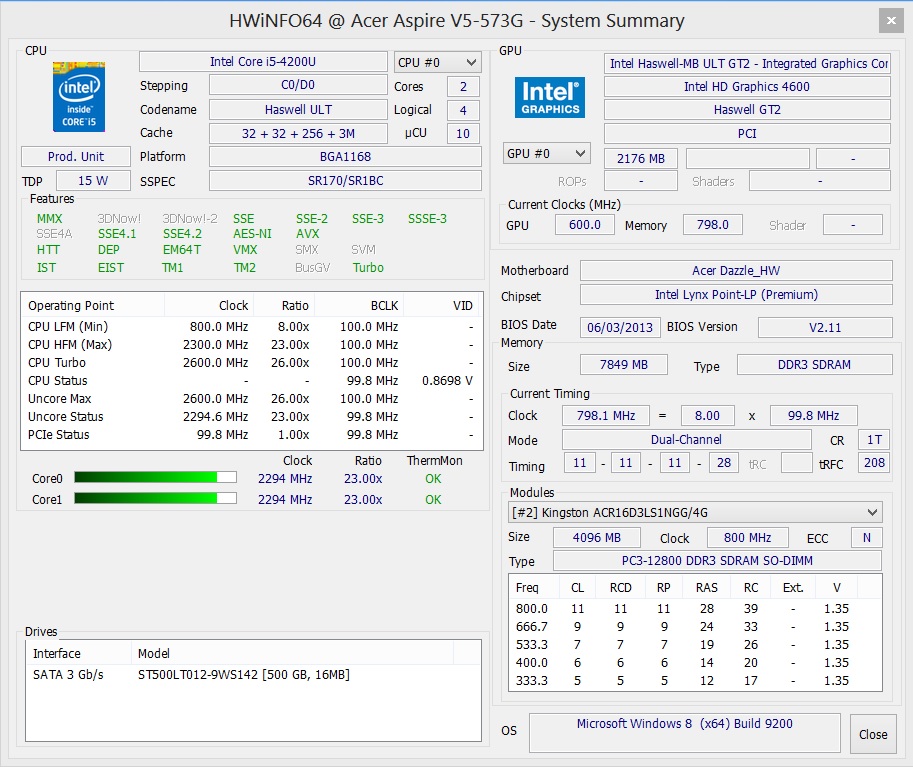Click the SSE4.2 feature label

(x=182, y=234)
